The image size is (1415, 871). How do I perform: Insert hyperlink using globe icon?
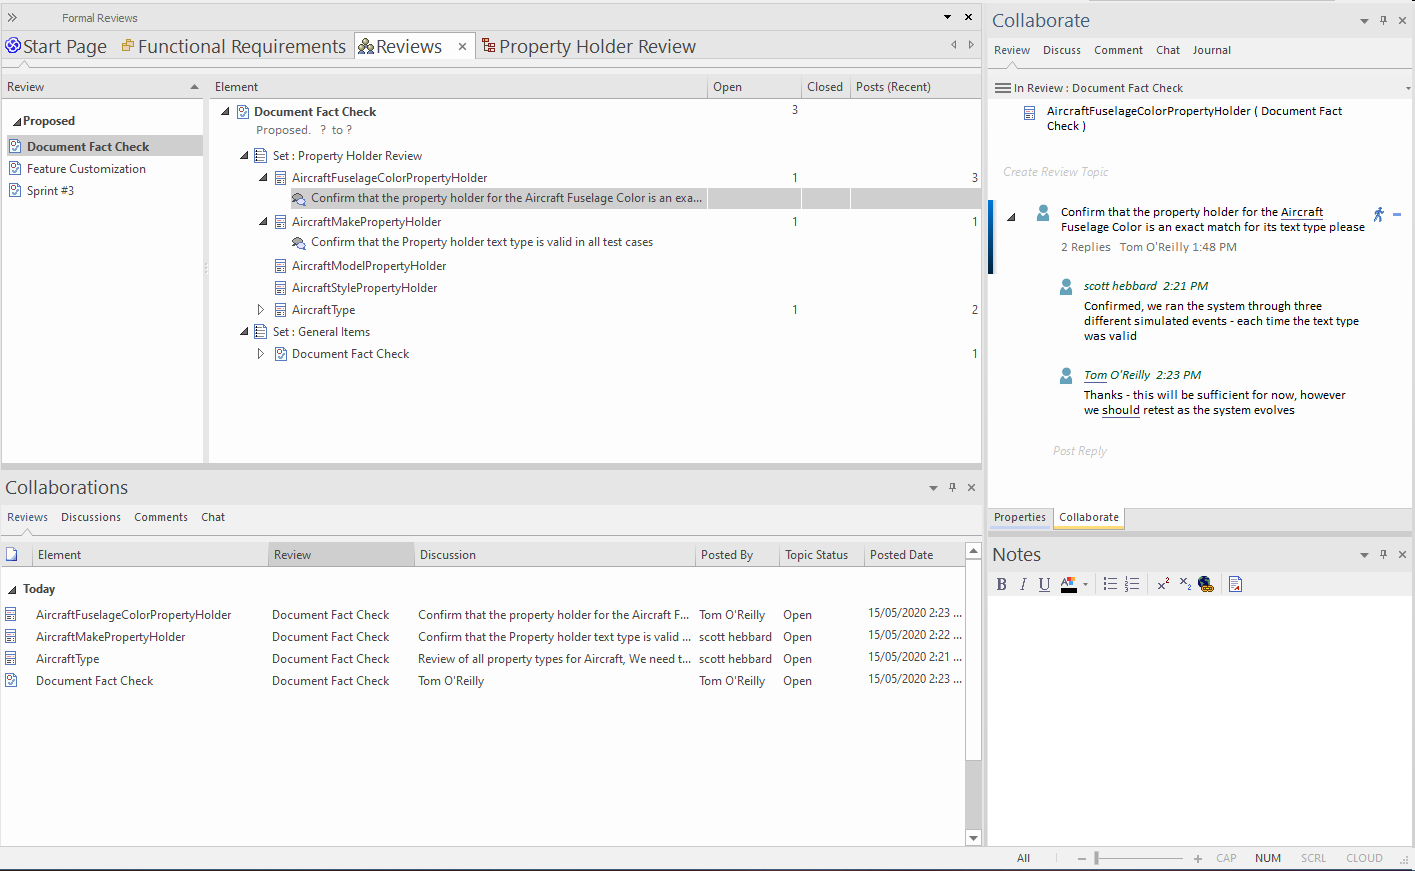tap(1206, 585)
